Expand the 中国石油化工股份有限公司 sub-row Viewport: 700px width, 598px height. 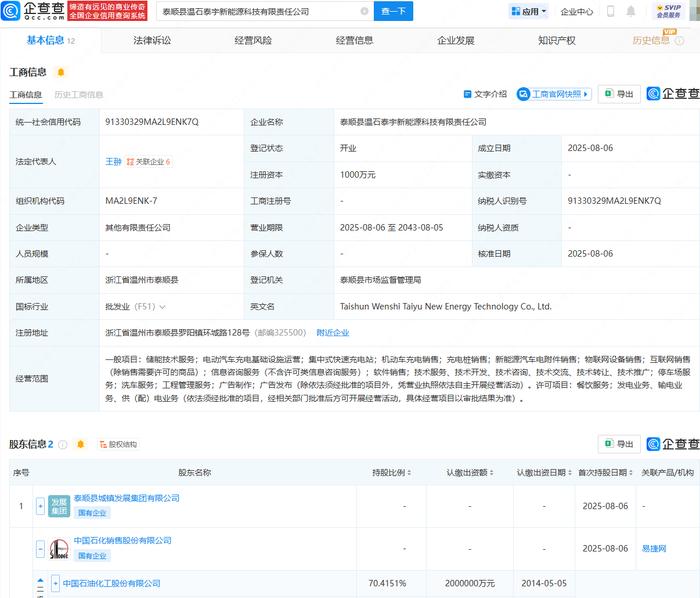pyautogui.click(x=55, y=583)
